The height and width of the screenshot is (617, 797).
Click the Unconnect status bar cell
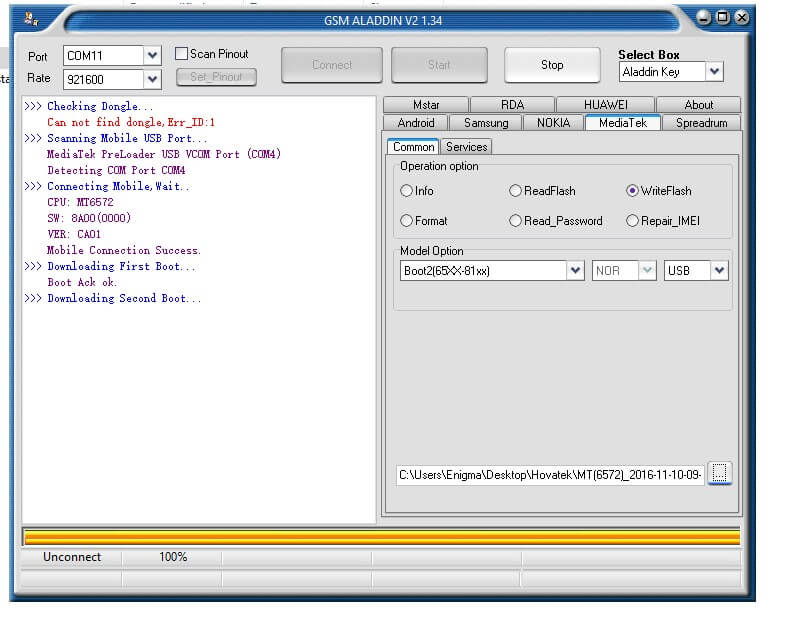tap(72, 557)
